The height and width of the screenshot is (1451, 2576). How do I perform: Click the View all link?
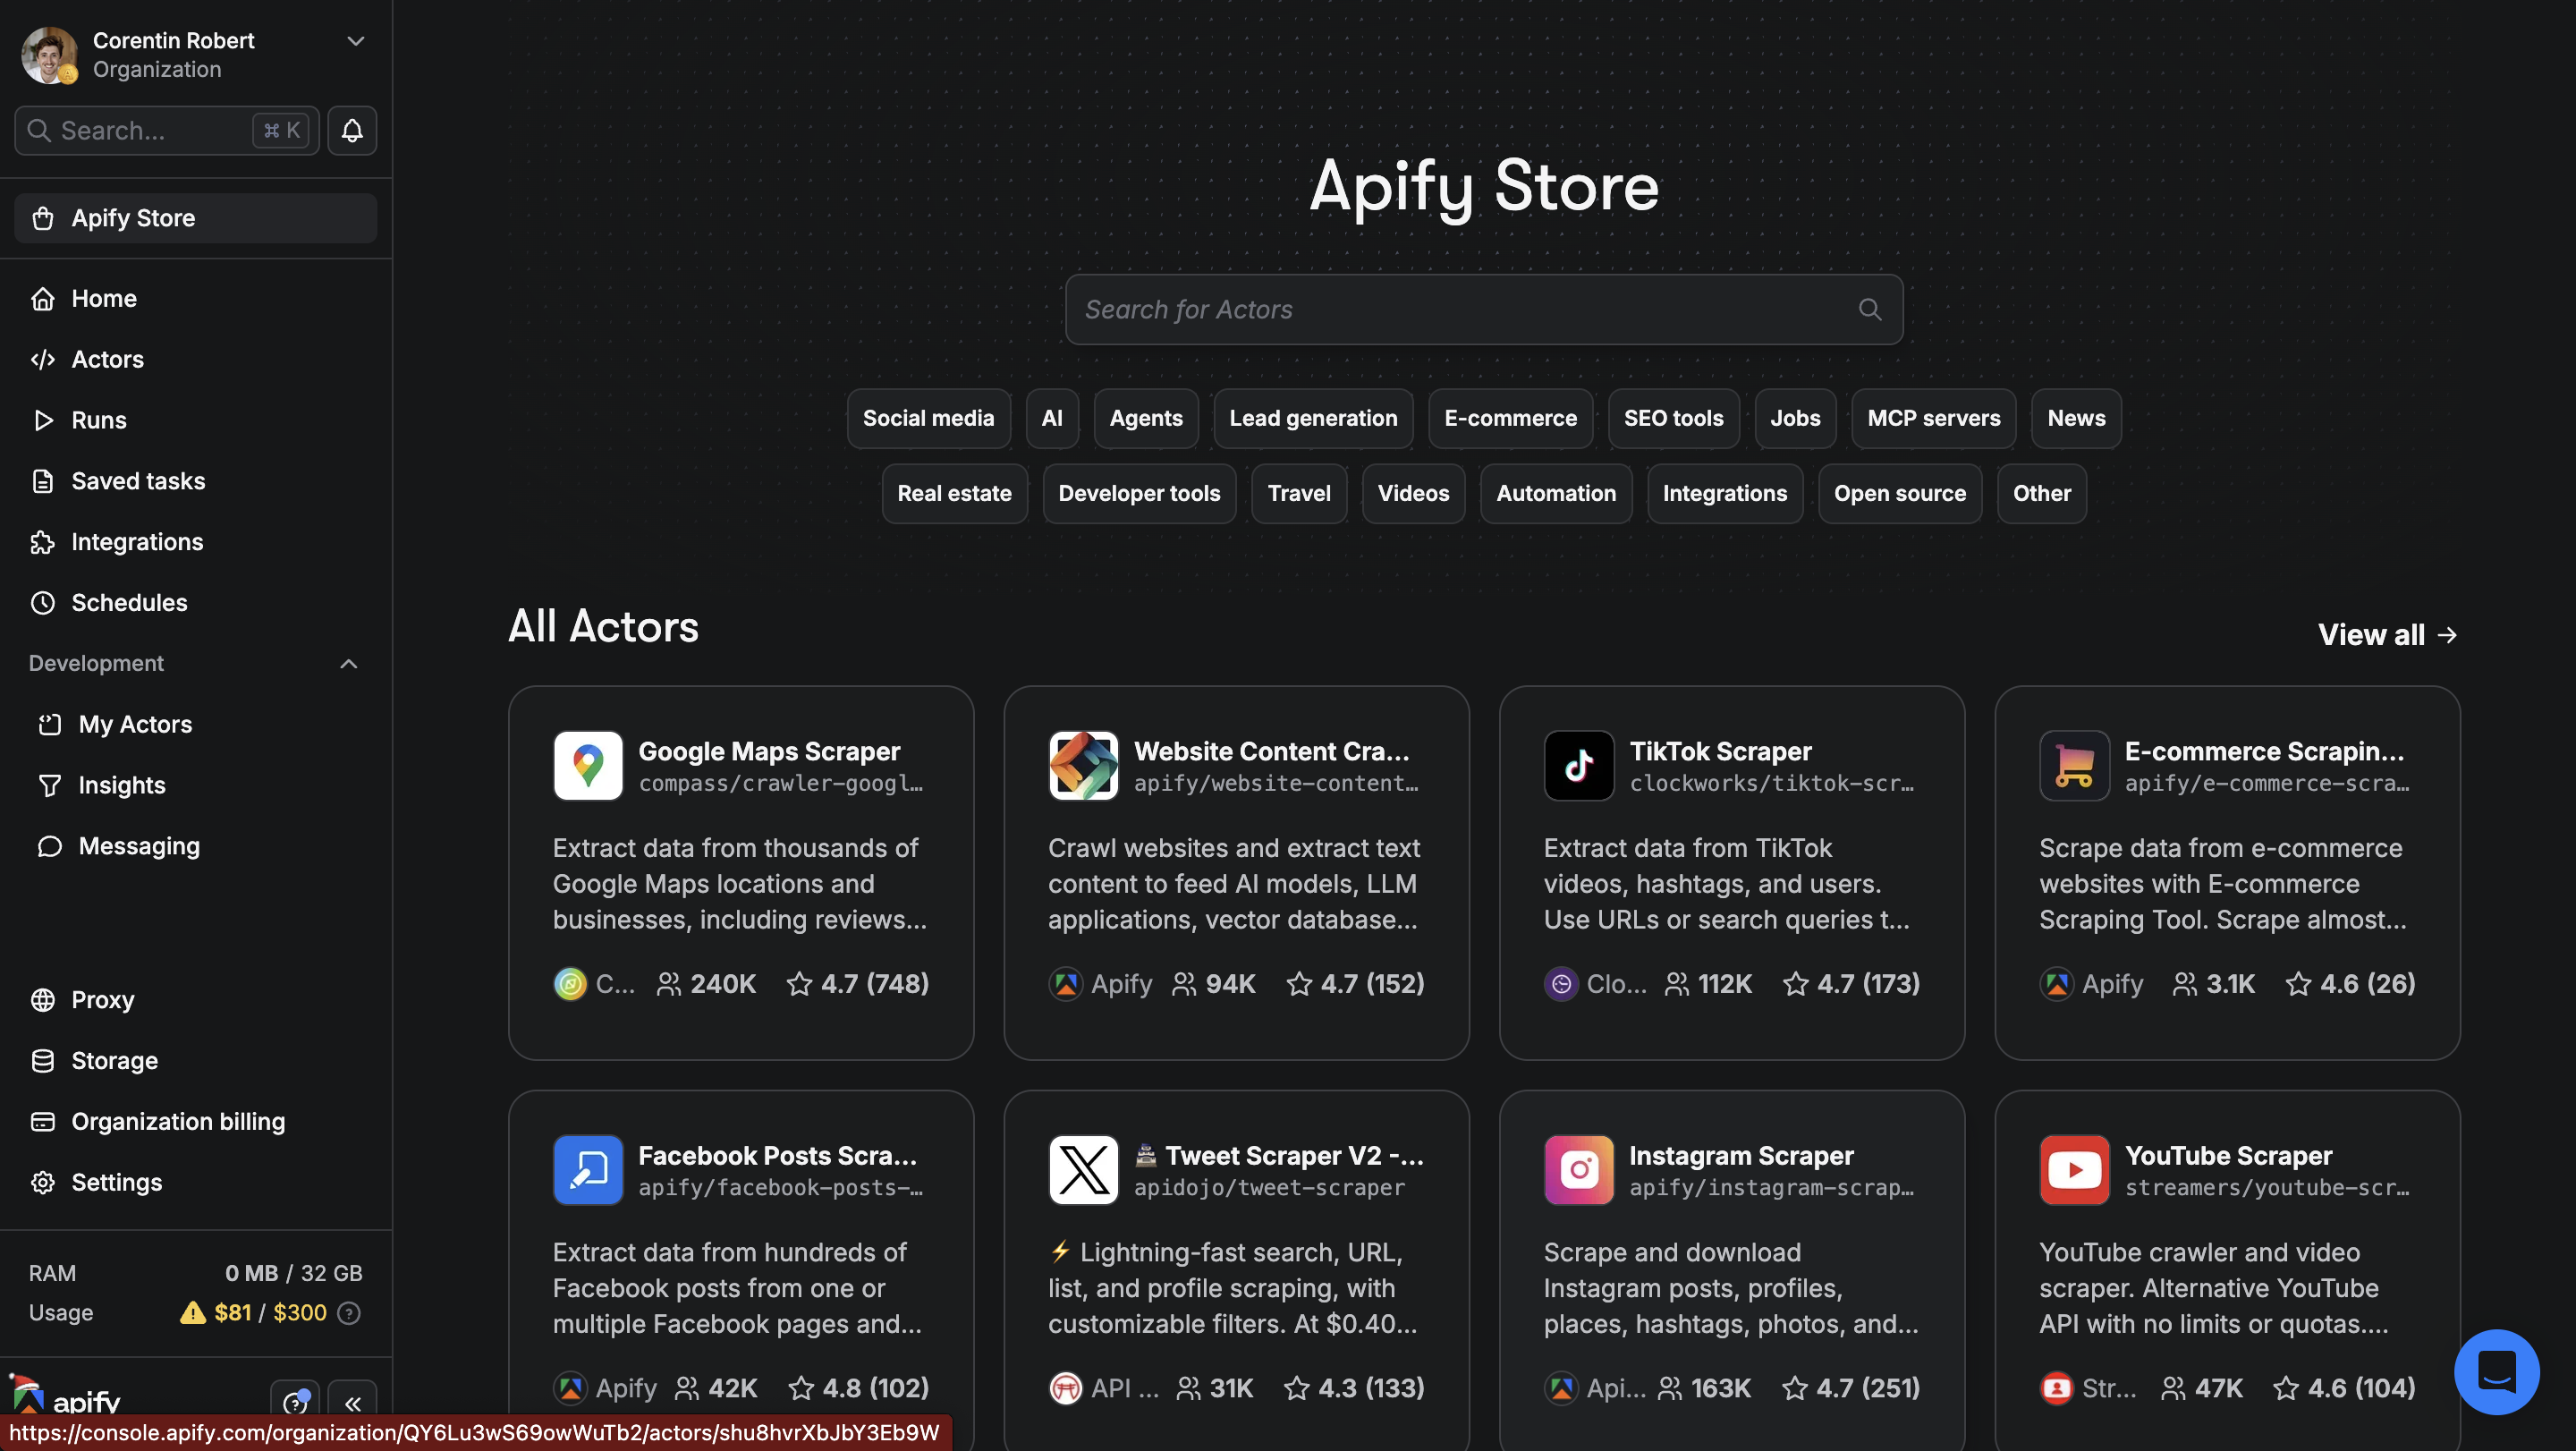pyautogui.click(x=2387, y=634)
